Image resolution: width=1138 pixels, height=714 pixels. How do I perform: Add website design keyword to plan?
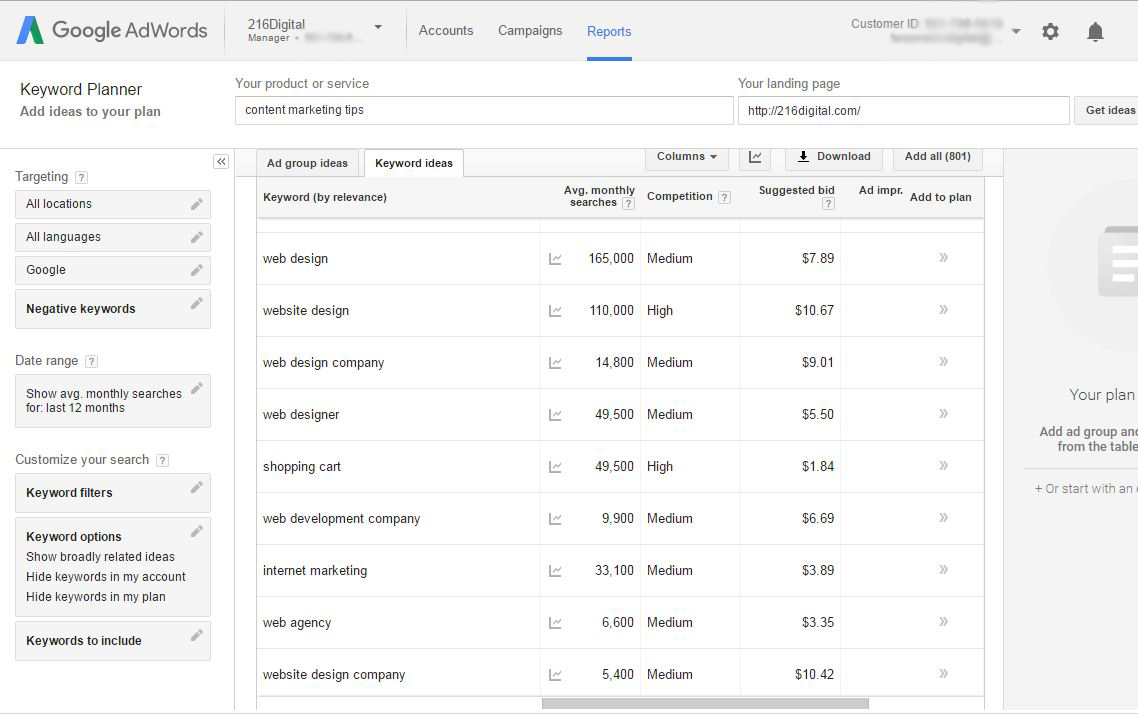943,310
